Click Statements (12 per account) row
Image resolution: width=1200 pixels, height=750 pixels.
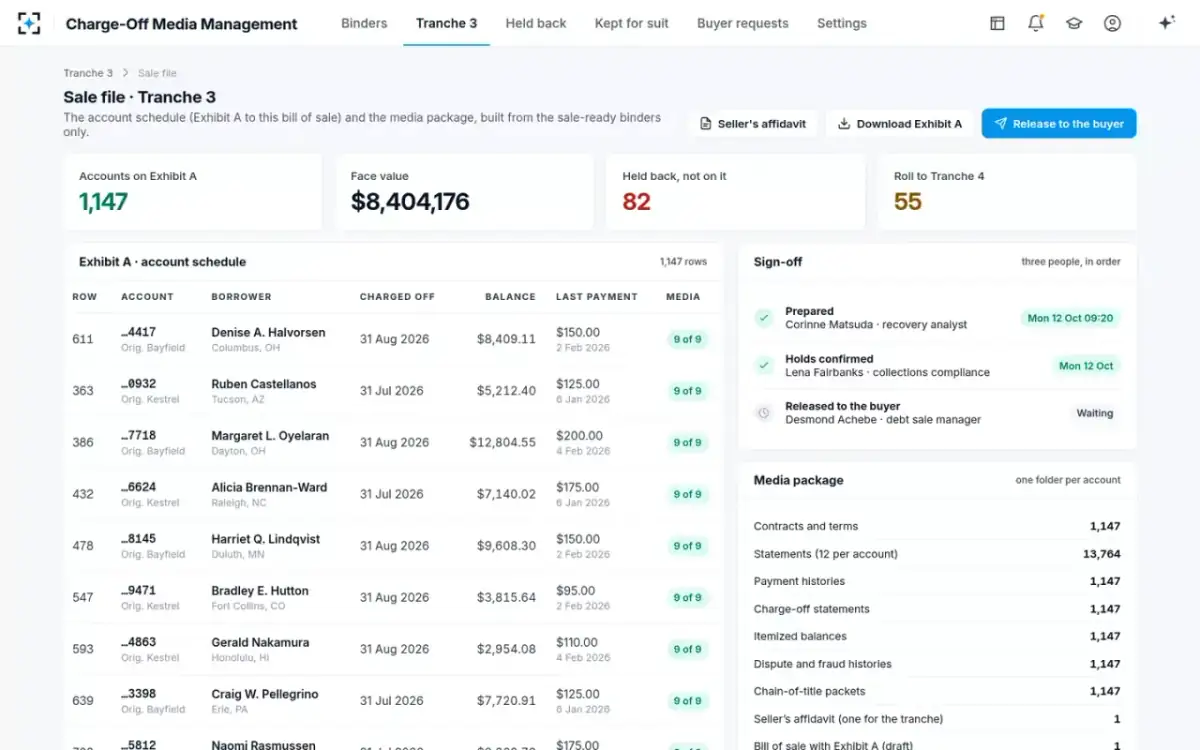pos(937,554)
